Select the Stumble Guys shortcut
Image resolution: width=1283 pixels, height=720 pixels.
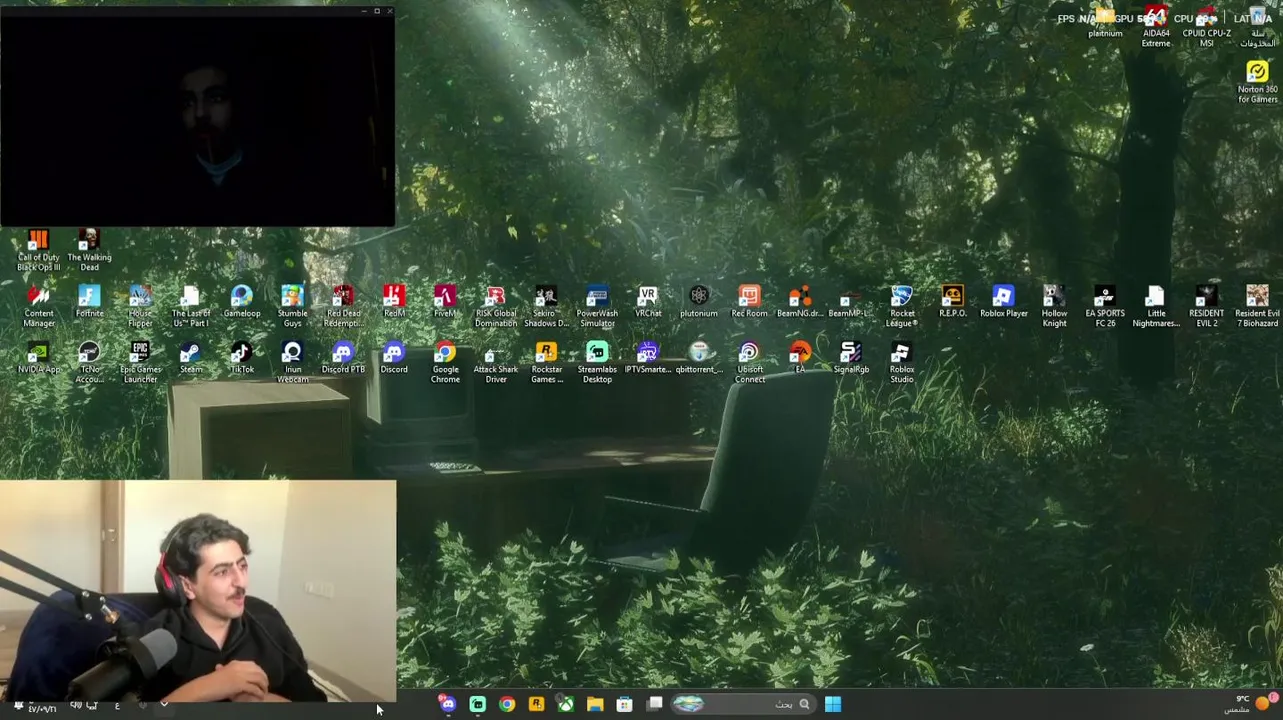coord(292,306)
